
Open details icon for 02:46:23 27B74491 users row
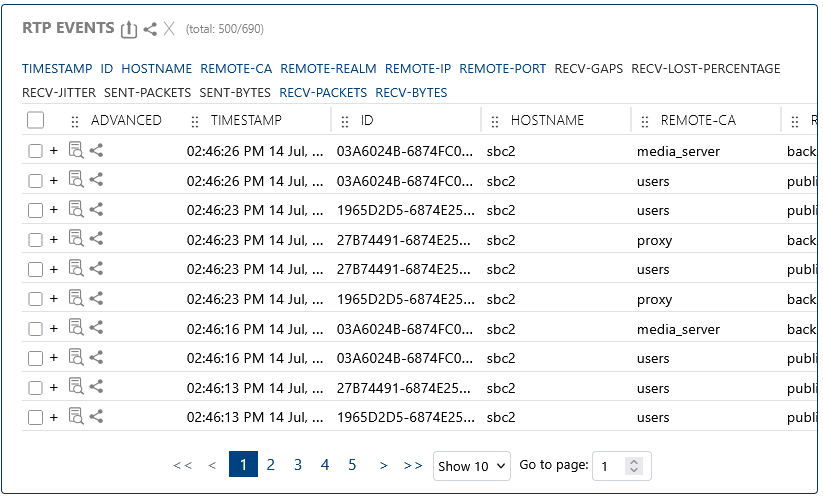point(76,269)
